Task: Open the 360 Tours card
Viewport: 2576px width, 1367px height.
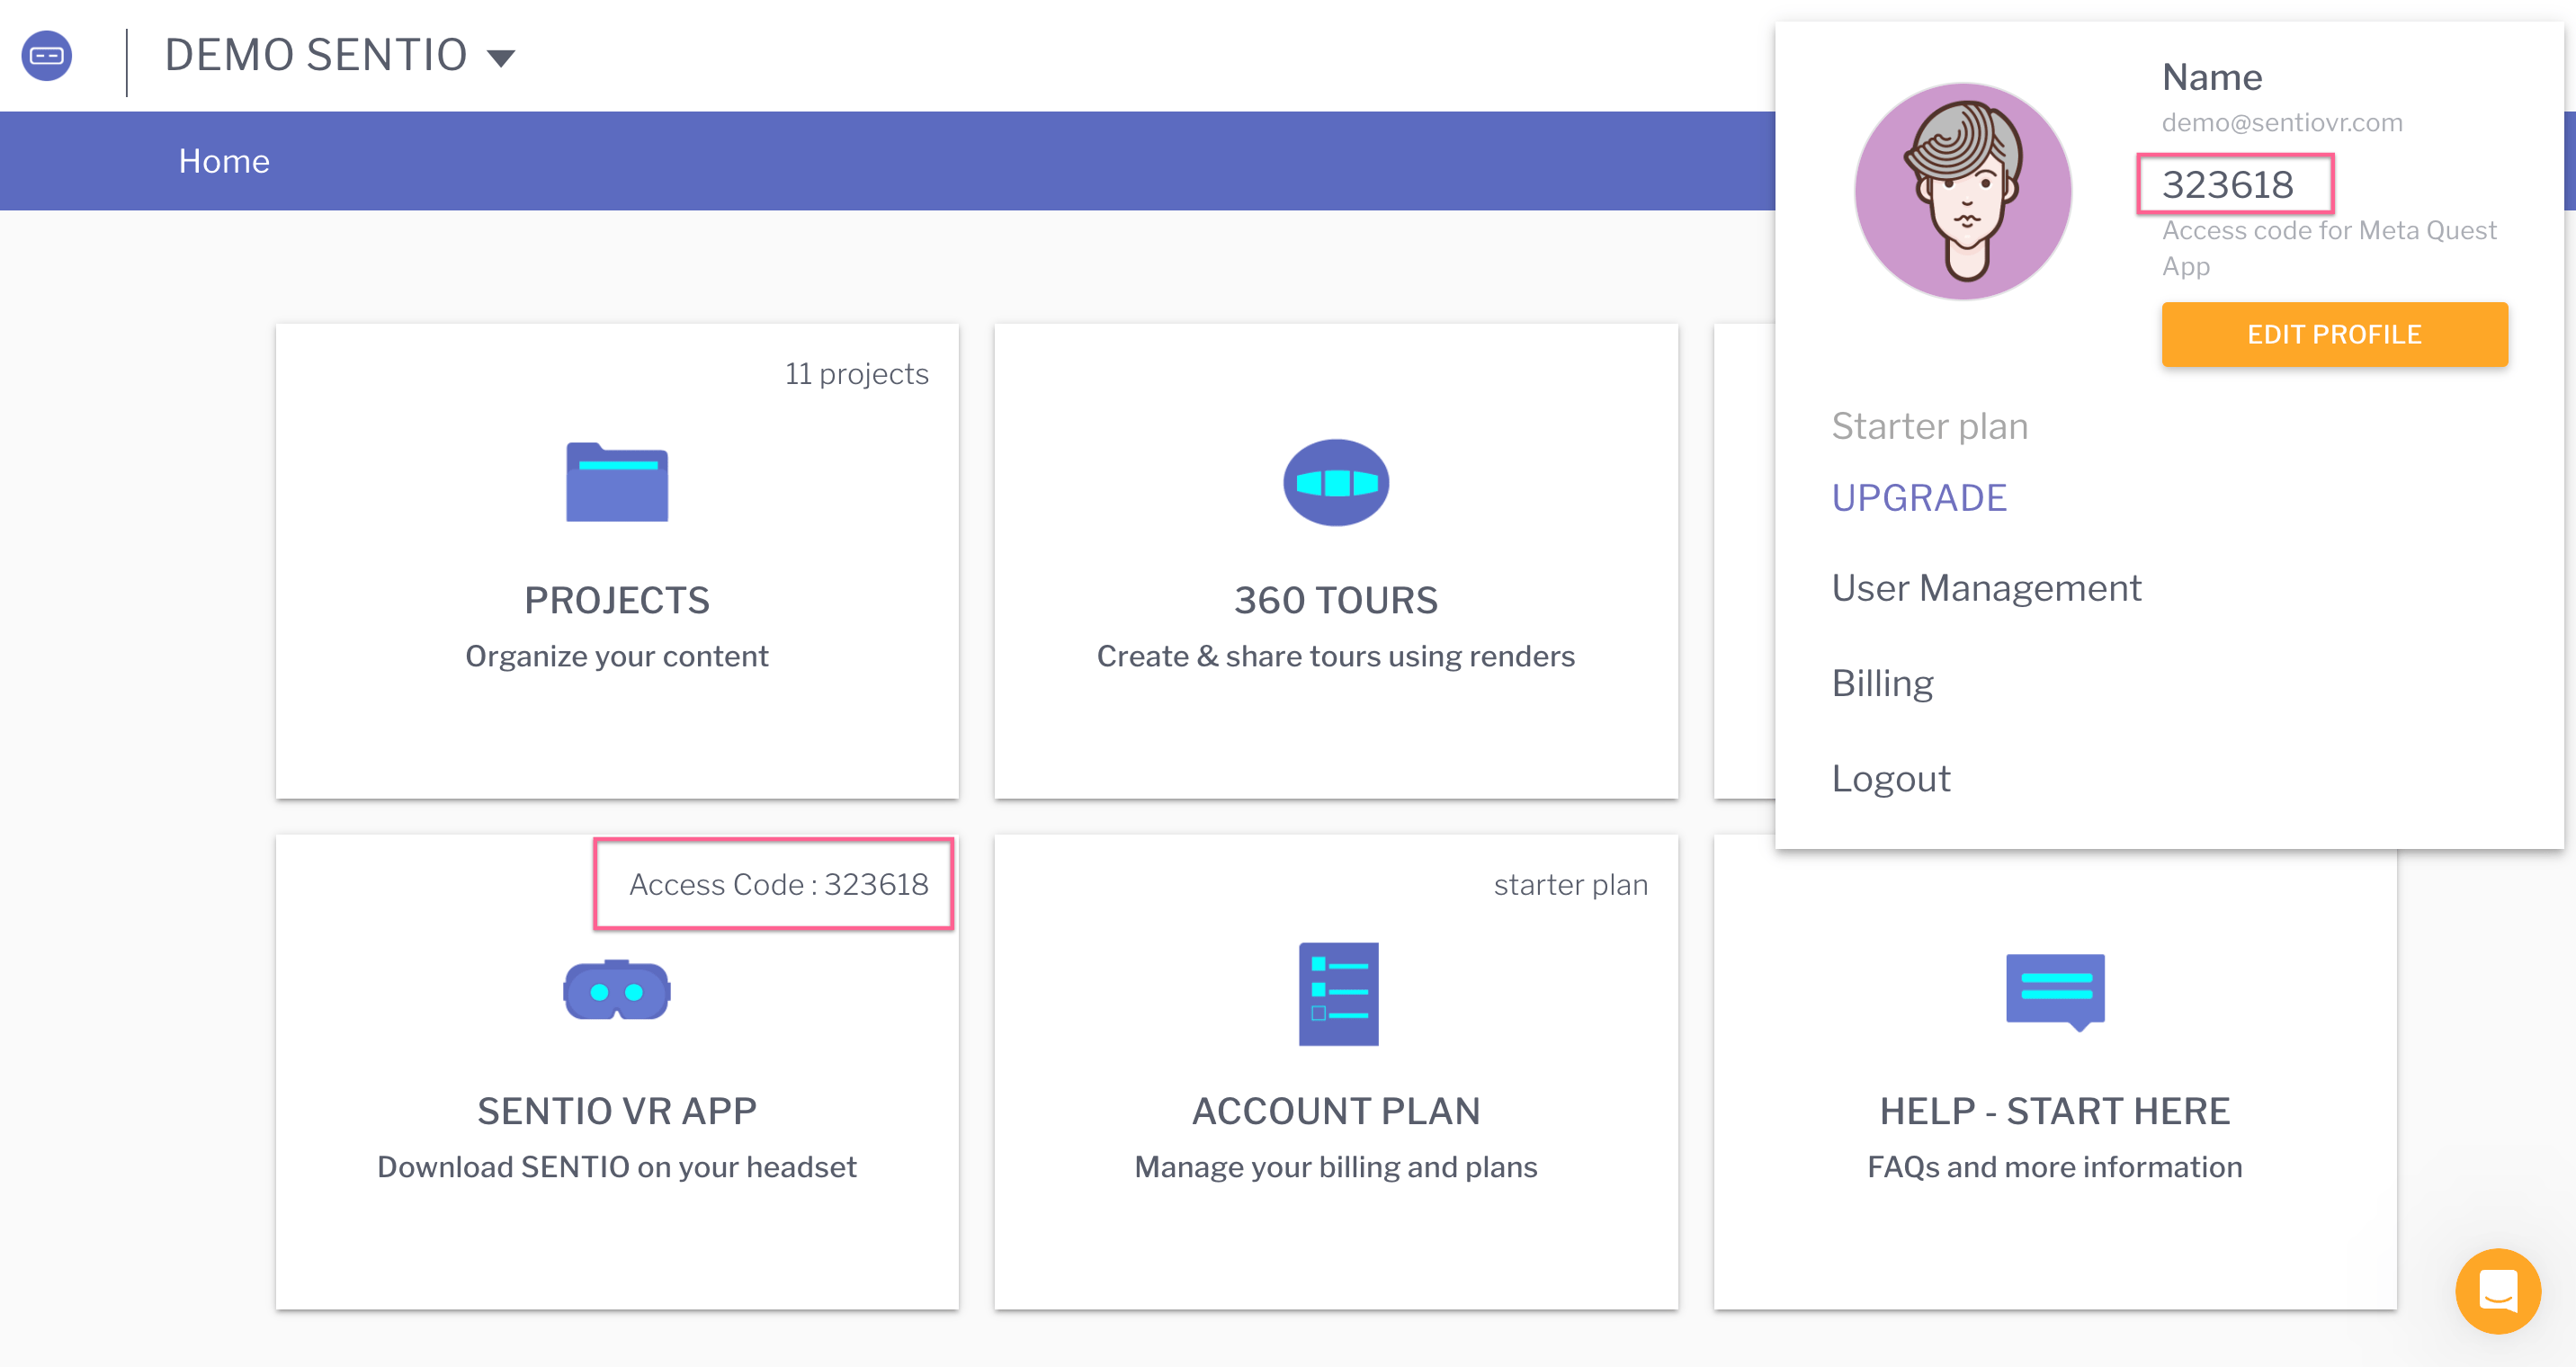Action: point(1336,600)
